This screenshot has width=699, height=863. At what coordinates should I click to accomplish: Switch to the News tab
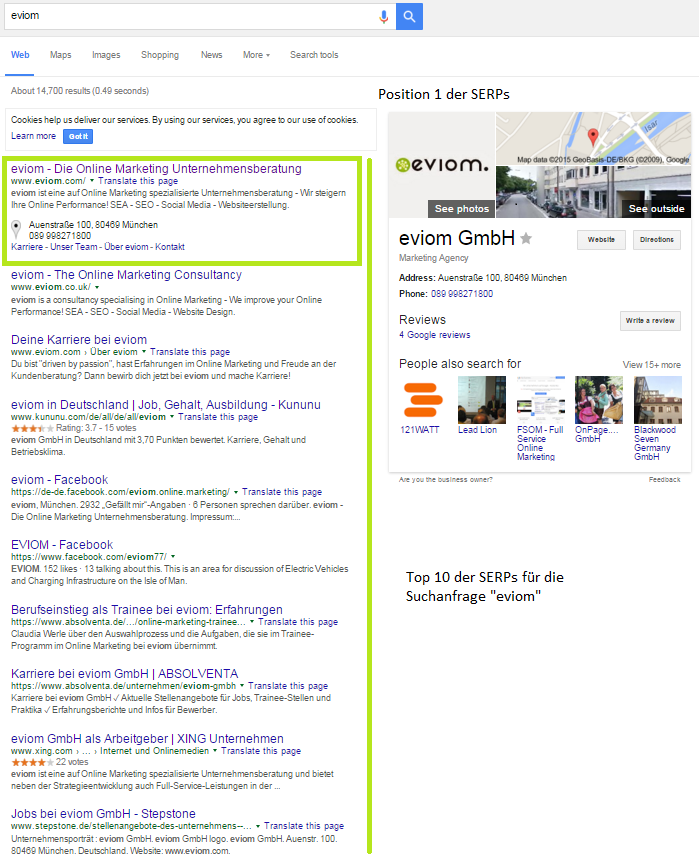(x=211, y=55)
